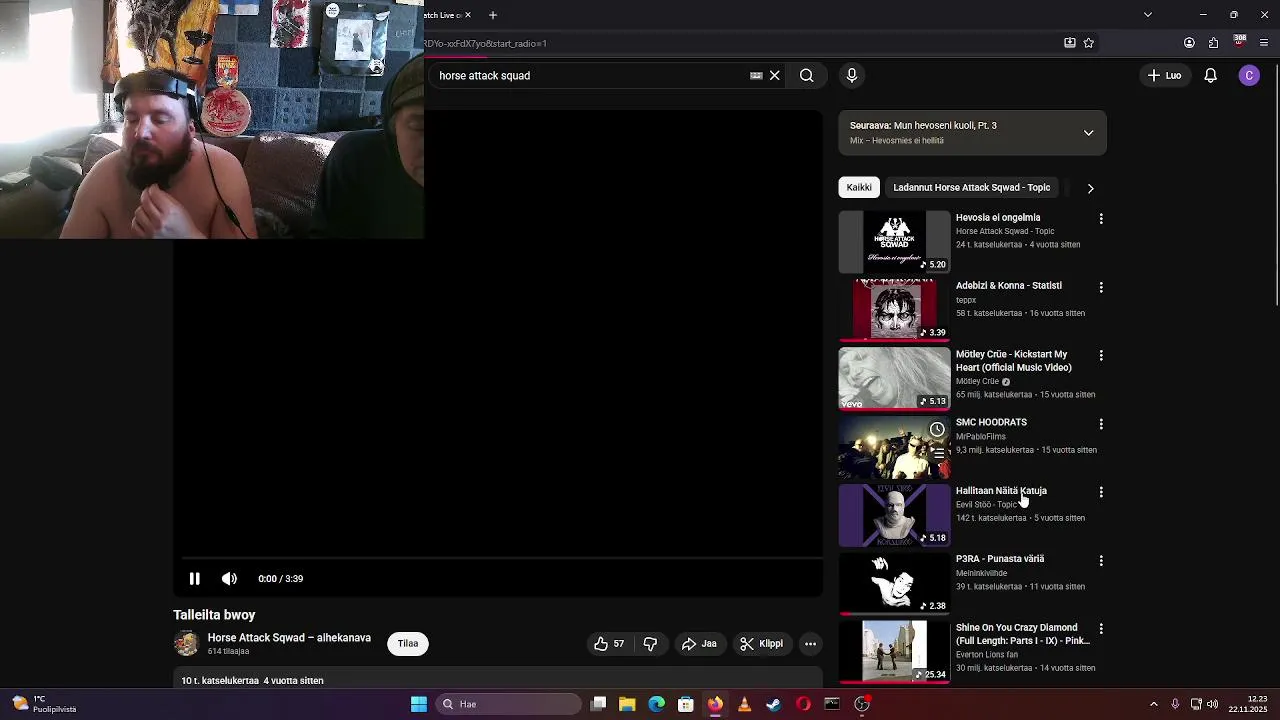Select Ladannut Horse Attack Sqwad - Topic chip
The width and height of the screenshot is (1280, 720).
tap(971, 187)
